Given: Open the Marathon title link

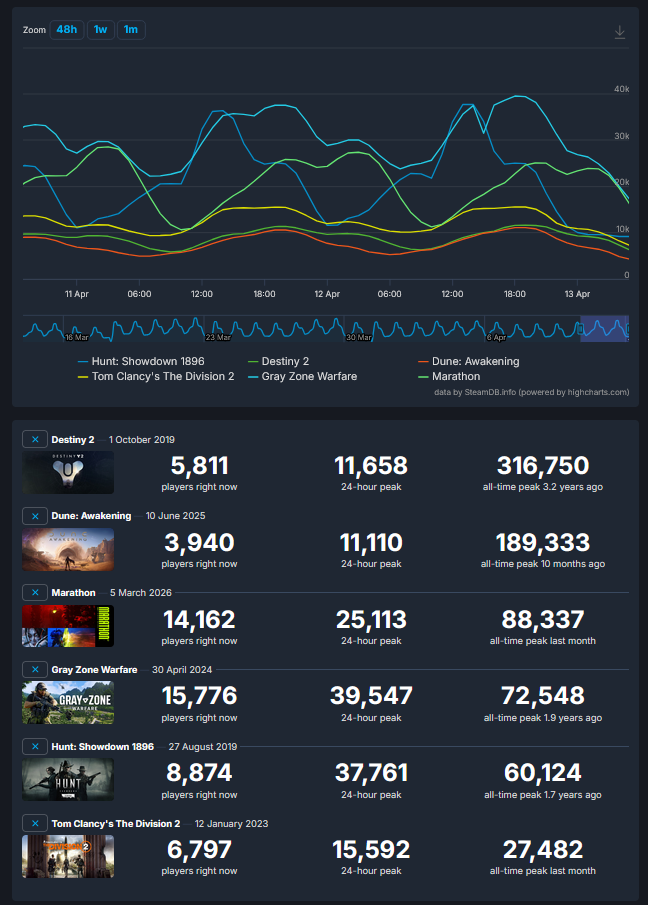Looking at the screenshot, I should tap(73, 593).
